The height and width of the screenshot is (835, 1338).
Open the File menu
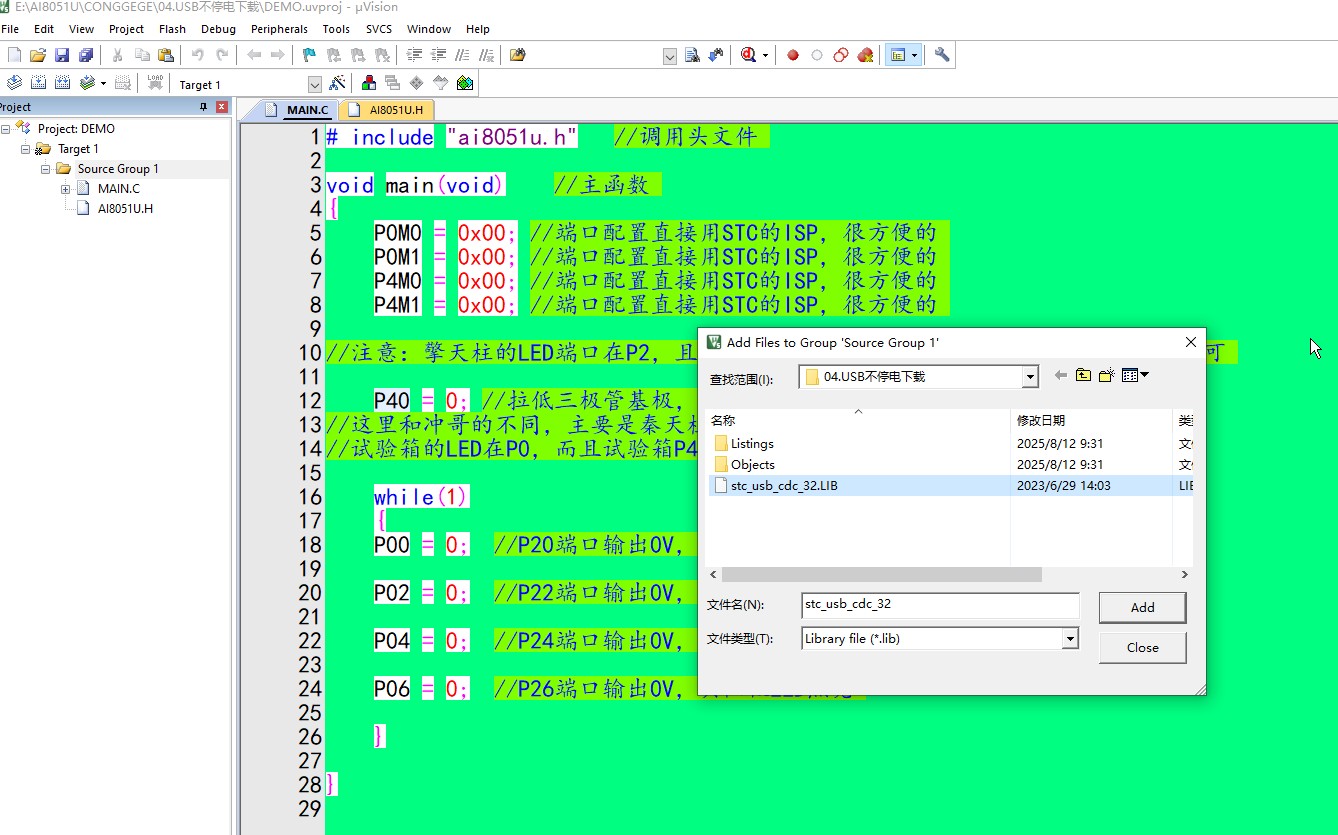pos(10,29)
